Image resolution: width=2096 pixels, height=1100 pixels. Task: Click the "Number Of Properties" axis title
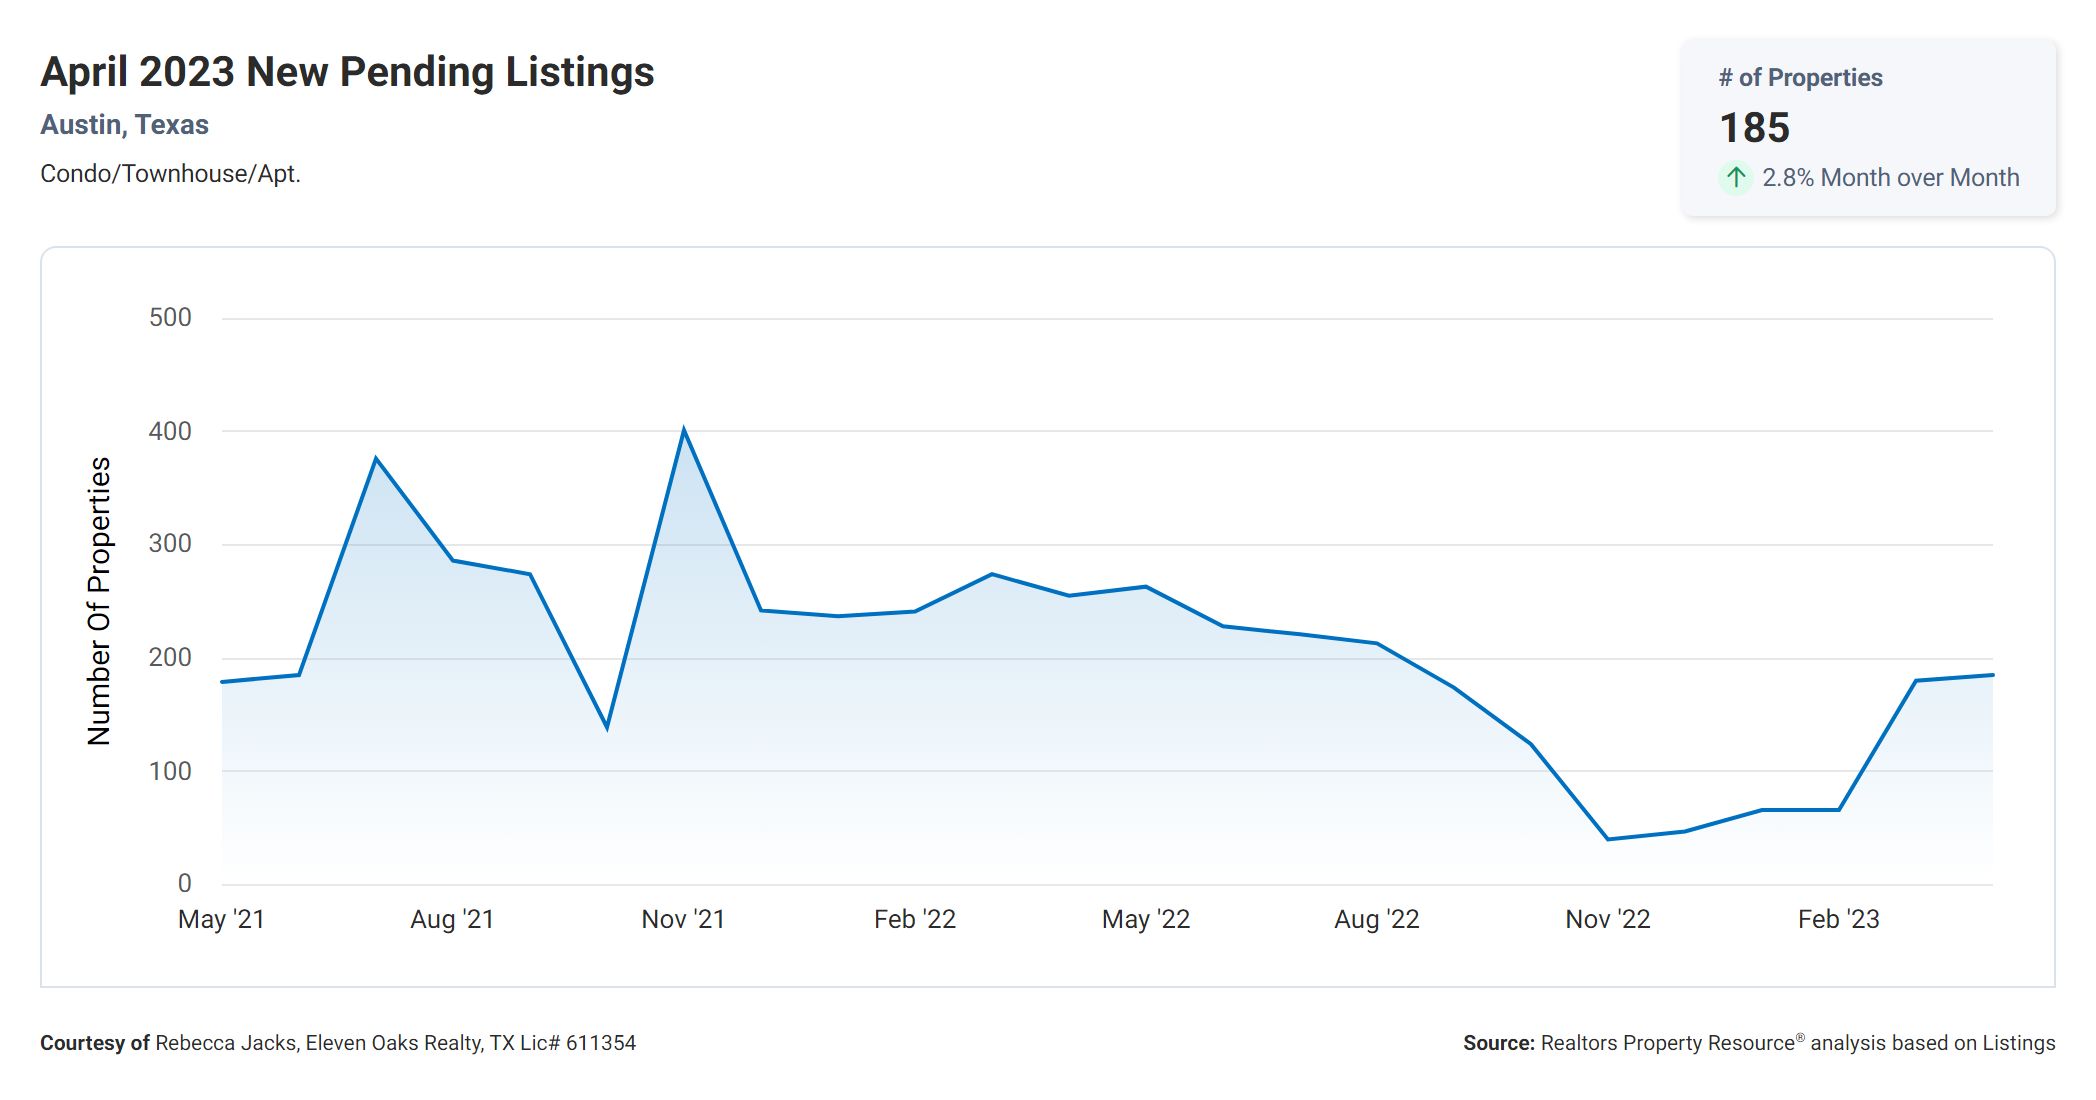tap(99, 601)
